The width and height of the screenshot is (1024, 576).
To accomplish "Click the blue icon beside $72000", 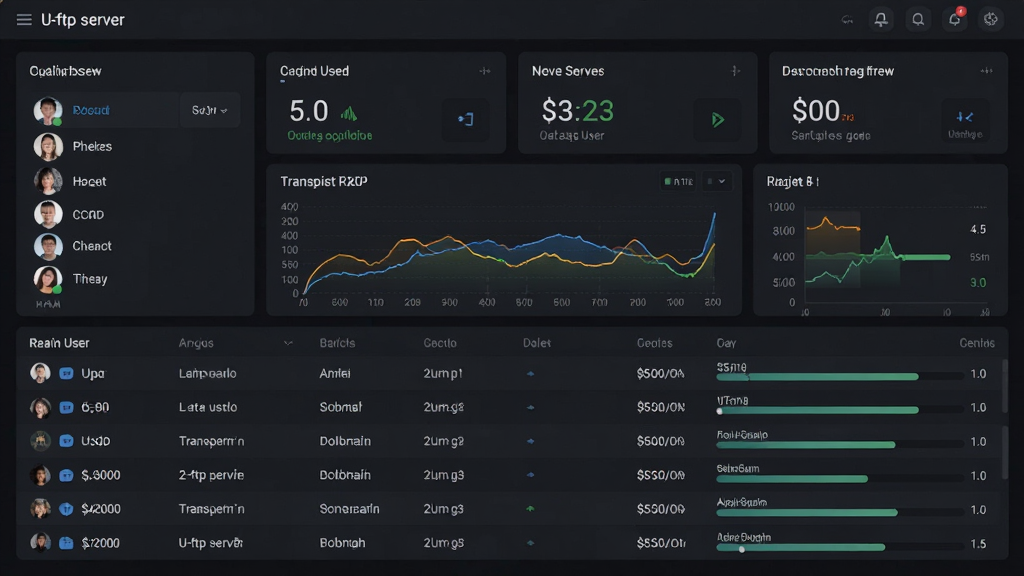I will click(x=66, y=543).
